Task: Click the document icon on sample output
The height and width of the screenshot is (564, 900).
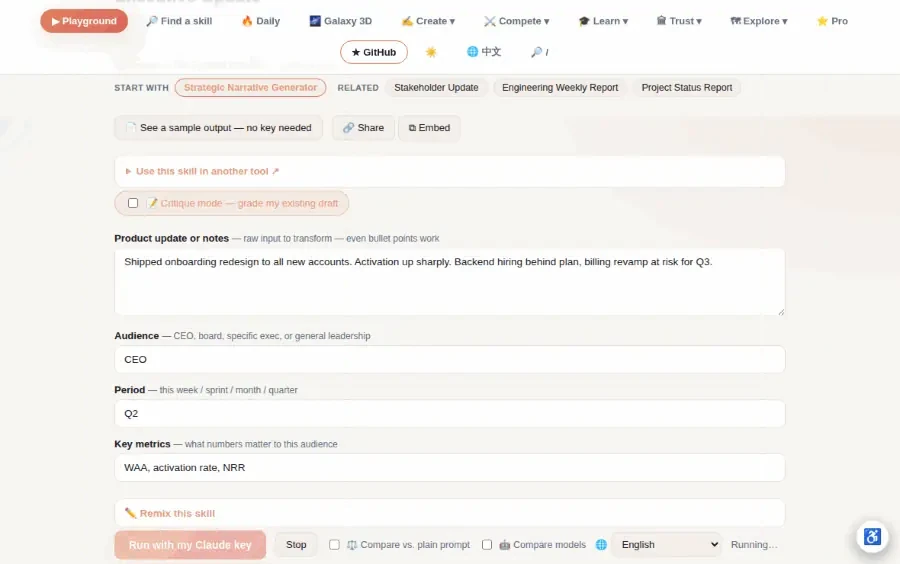Action: pos(131,128)
